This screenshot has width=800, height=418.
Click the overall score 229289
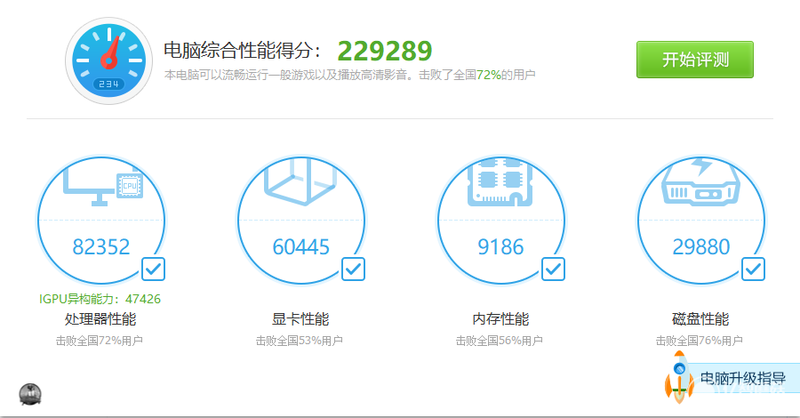coord(385,51)
